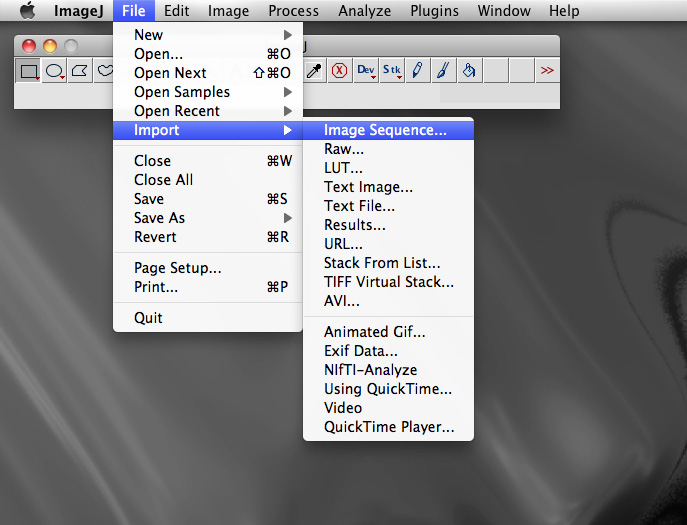Select Animated Gif... import option
Image resolution: width=687 pixels, height=525 pixels.
pos(388,332)
